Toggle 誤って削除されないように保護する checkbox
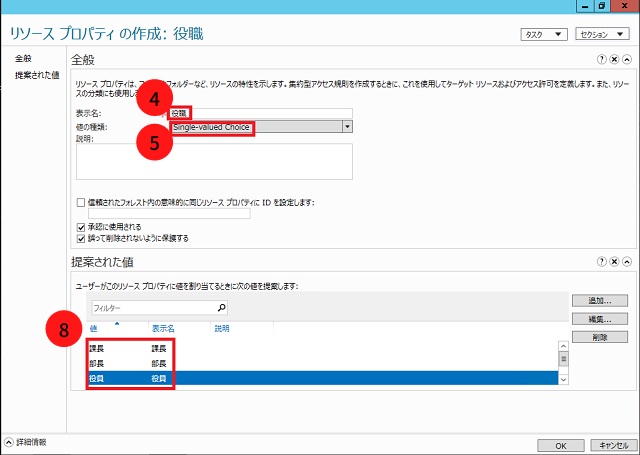Viewport: 640px width, 455px height. coord(81,238)
